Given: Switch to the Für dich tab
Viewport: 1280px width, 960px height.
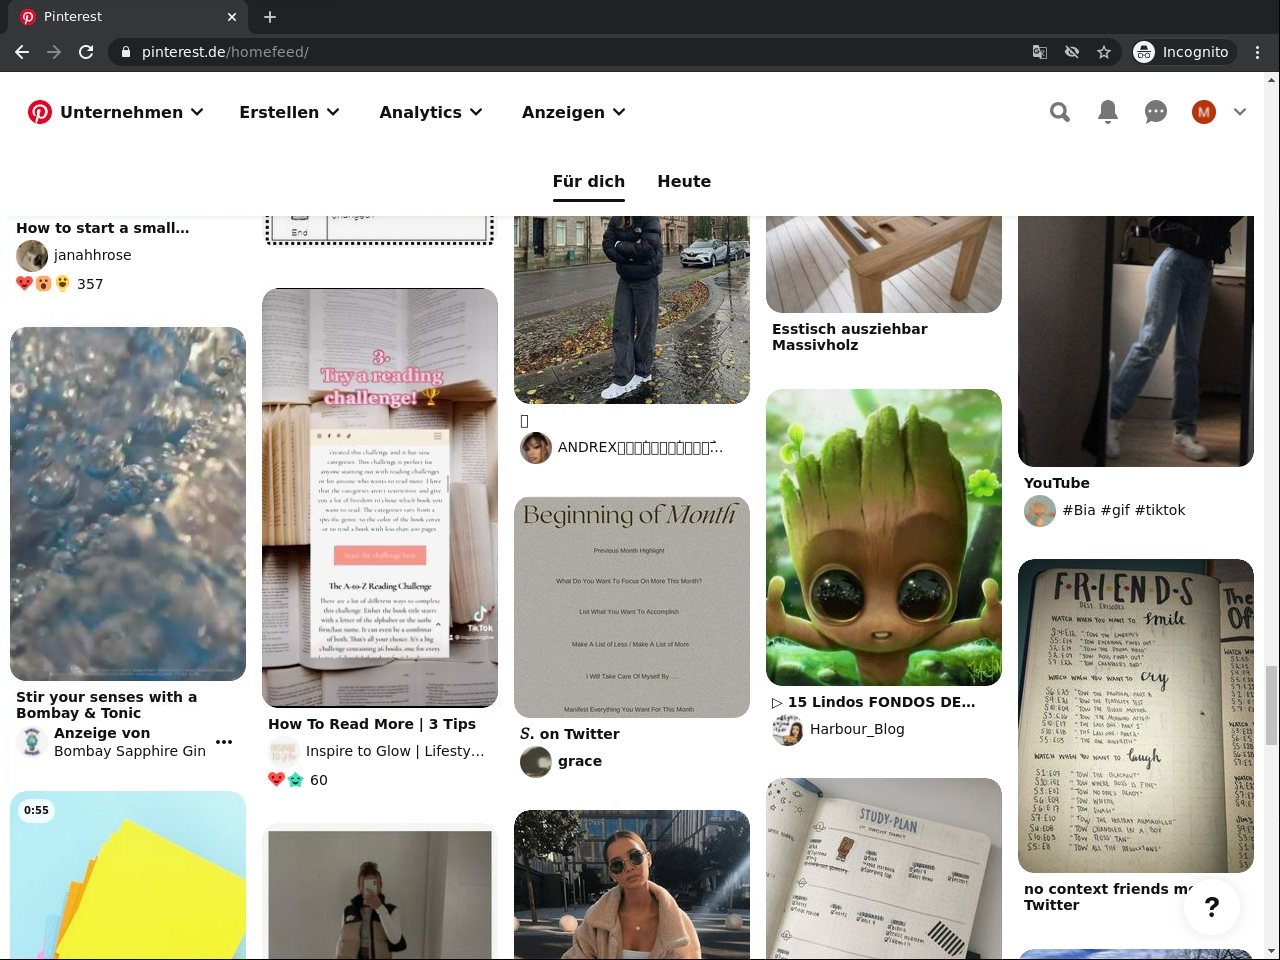Looking at the screenshot, I should click(x=589, y=181).
